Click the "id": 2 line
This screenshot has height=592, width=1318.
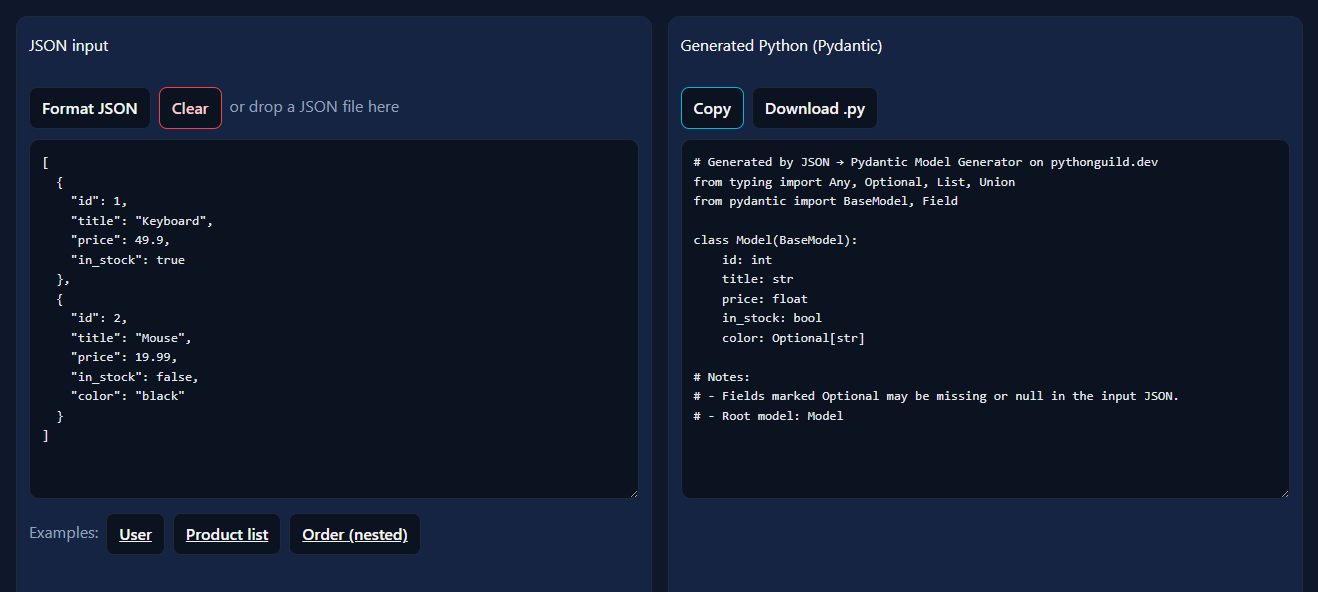99,318
